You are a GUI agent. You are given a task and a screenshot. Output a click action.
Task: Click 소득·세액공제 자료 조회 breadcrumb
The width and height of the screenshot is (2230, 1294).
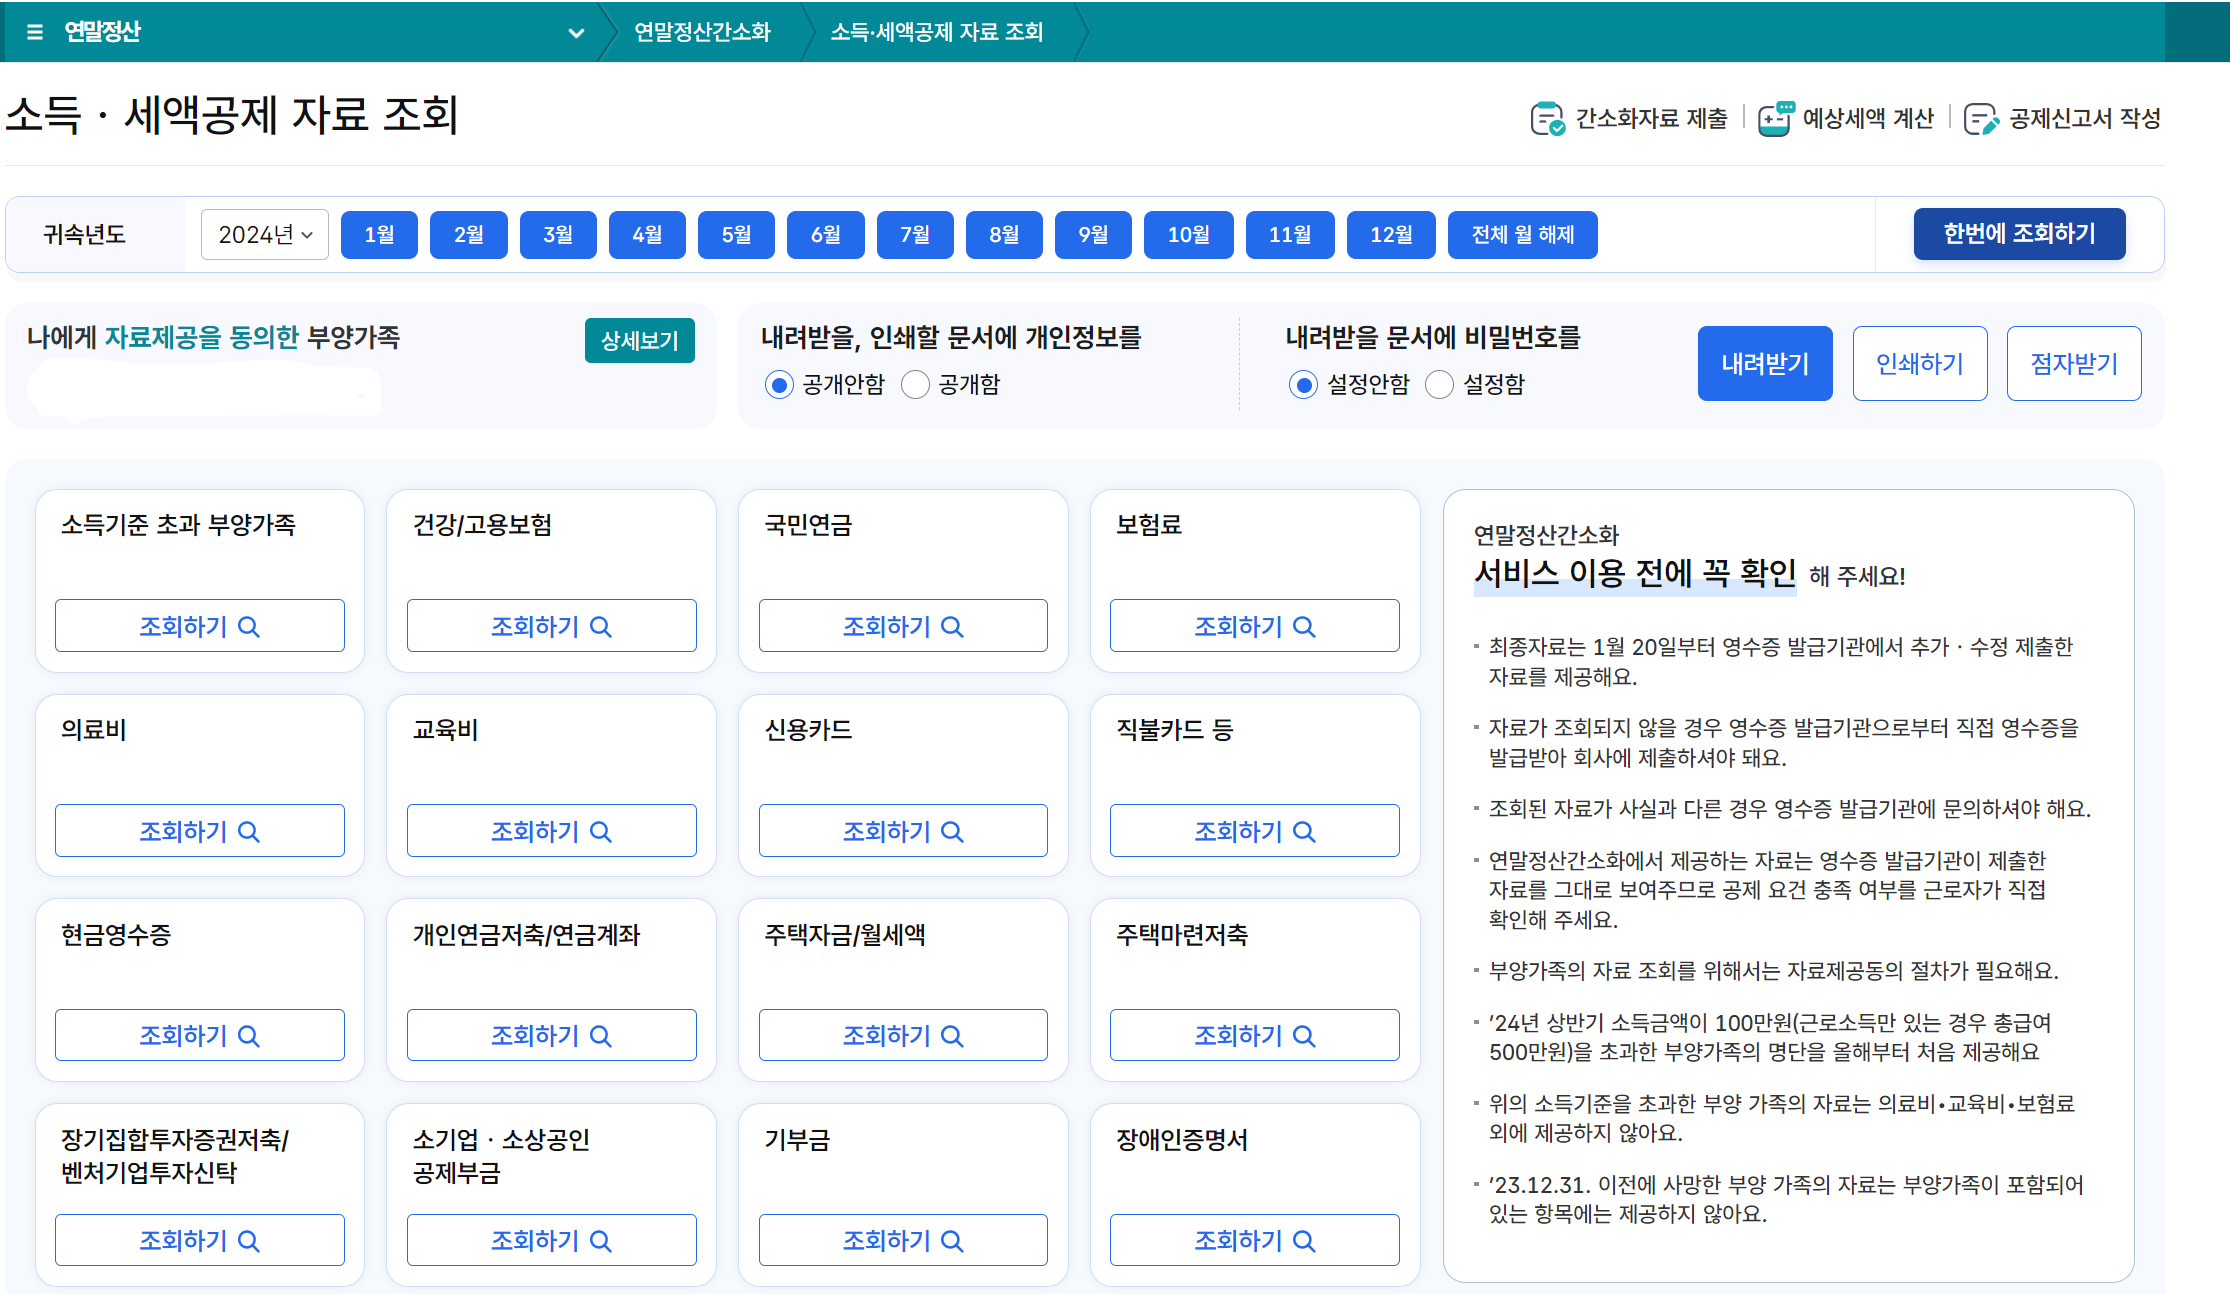point(936,32)
